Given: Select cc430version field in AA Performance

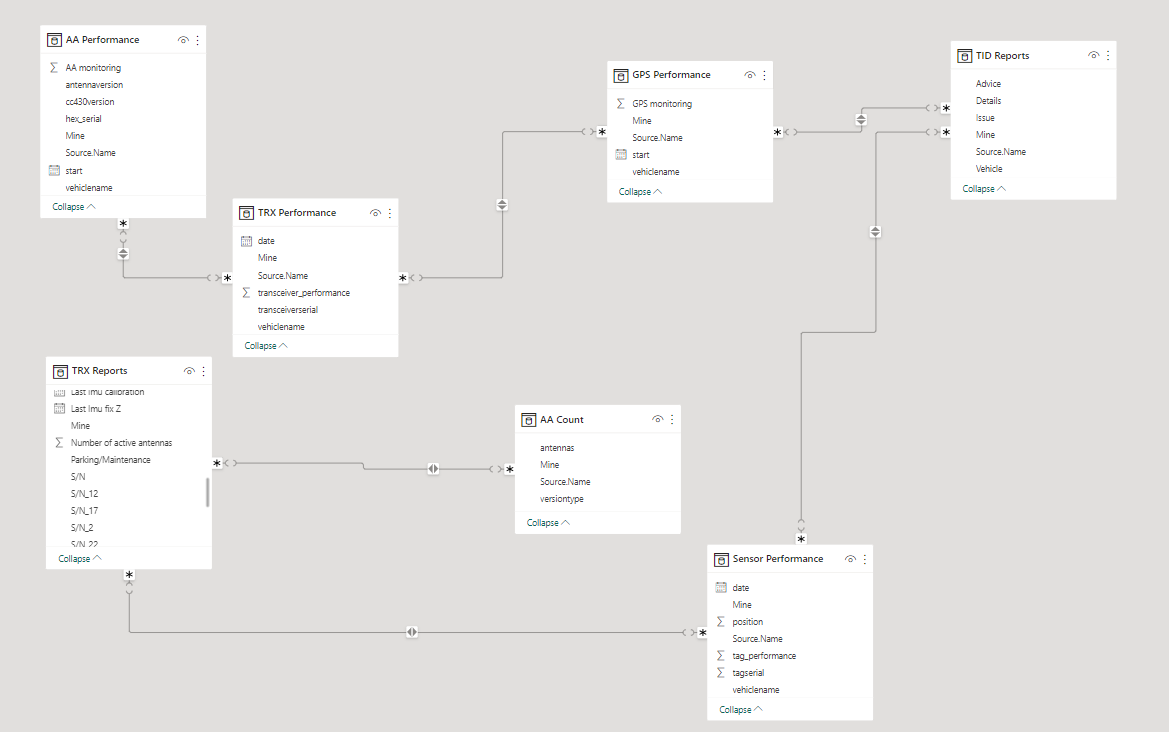Looking at the screenshot, I should [89, 102].
